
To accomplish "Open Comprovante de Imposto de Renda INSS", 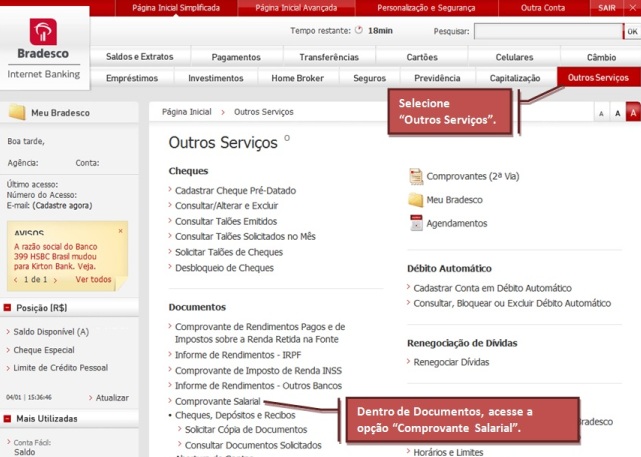I will [x=258, y=371].
